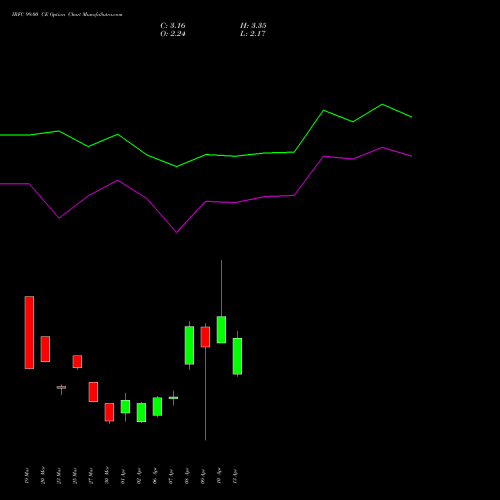Image resolution: width=500 pixels, height=500 pixels.
Task: Click the 07 Apr date label
Action: [171, 476]
